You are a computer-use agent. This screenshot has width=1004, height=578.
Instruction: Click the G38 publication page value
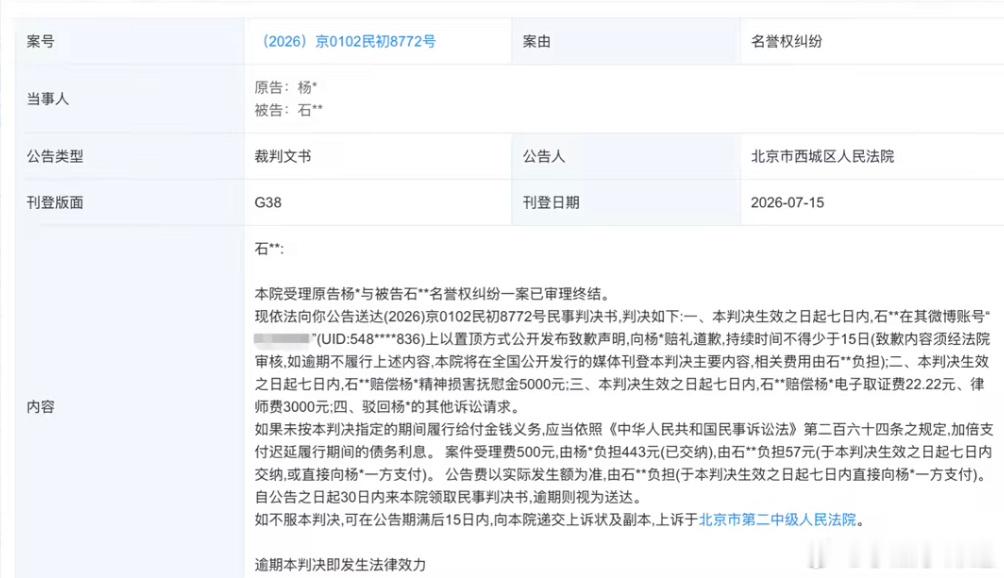point(268,203)
